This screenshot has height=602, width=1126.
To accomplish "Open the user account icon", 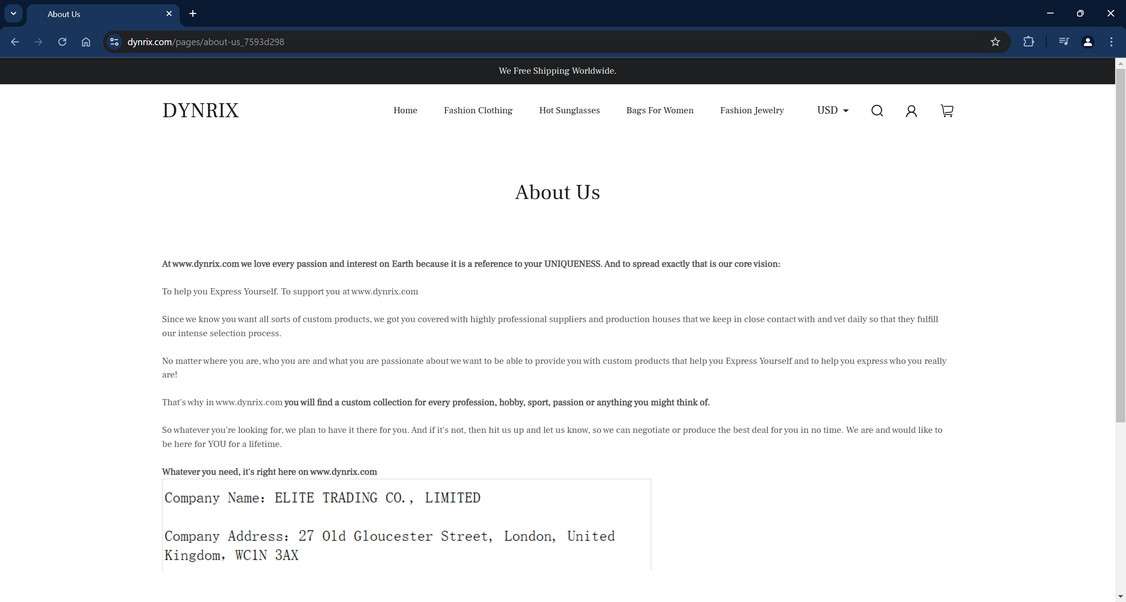I will pos(911,111).
